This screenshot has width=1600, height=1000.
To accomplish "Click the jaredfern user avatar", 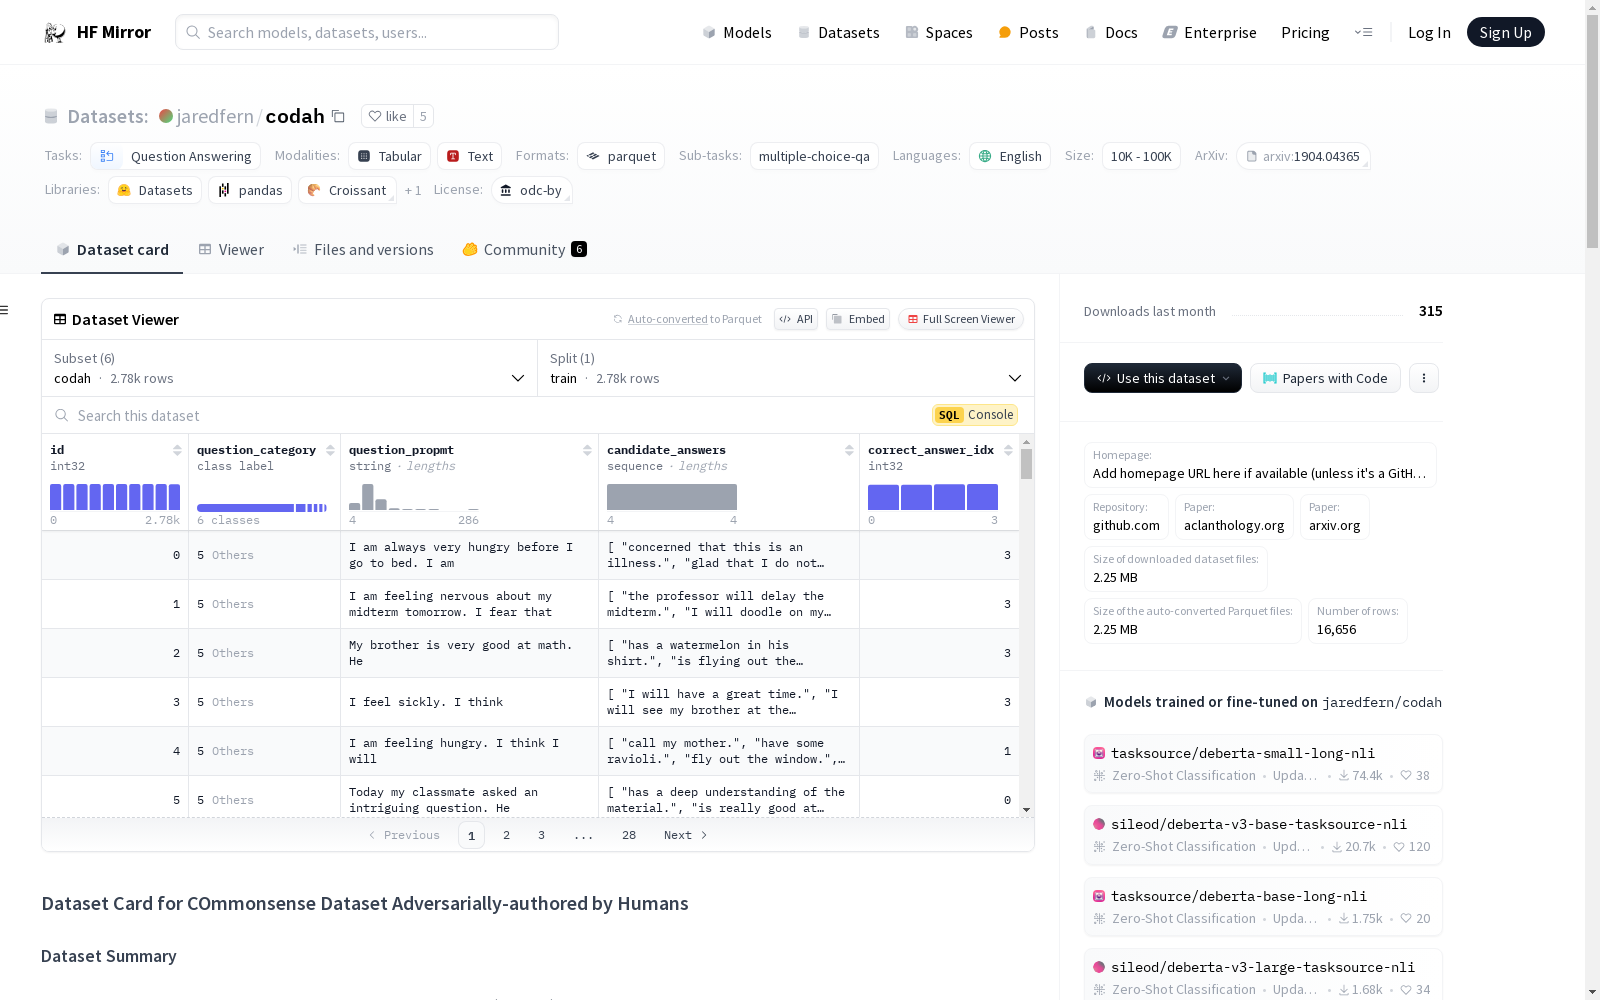I will coord(166,116).
